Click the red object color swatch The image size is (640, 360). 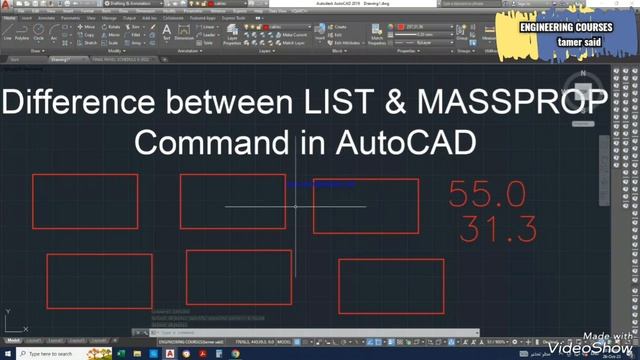(x=401, y=27)
